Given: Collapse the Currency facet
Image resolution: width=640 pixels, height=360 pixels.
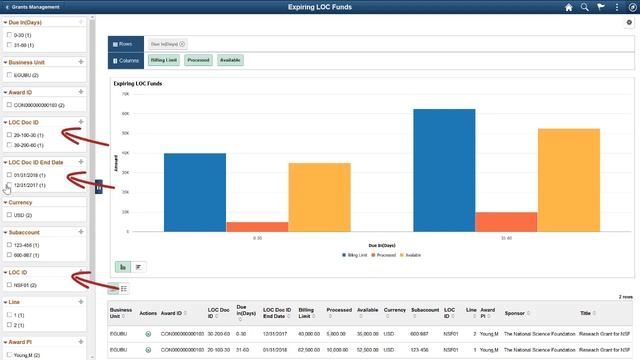Looking at the screenshot, I should (5, 202).
